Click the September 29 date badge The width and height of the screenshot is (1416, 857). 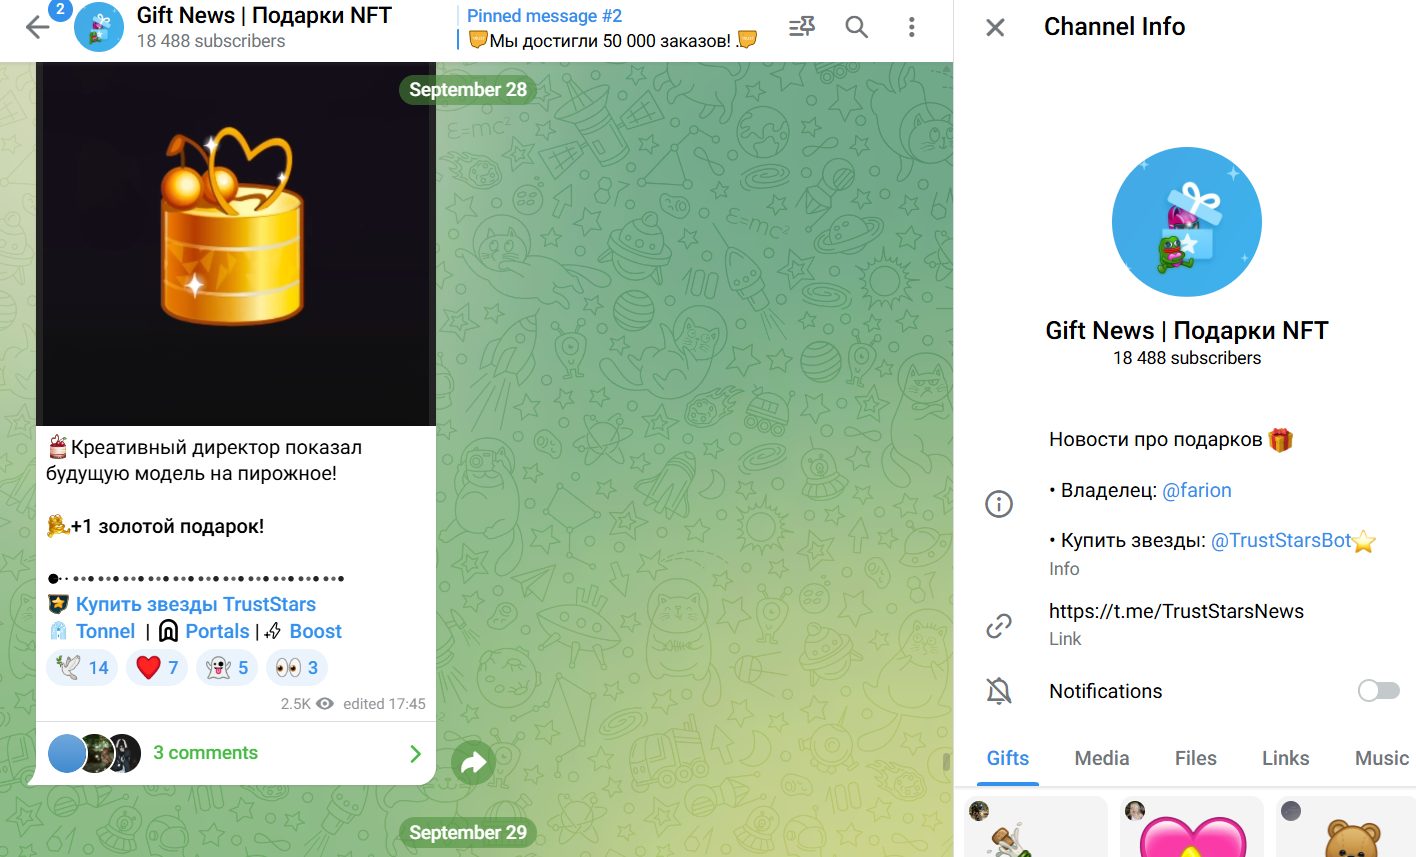point(468,832)
